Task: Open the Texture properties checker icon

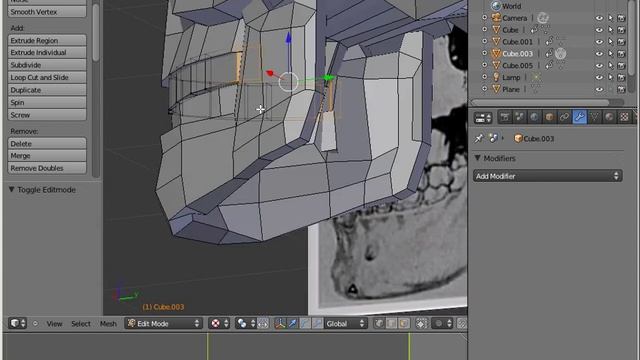Action: pos(624,118)
